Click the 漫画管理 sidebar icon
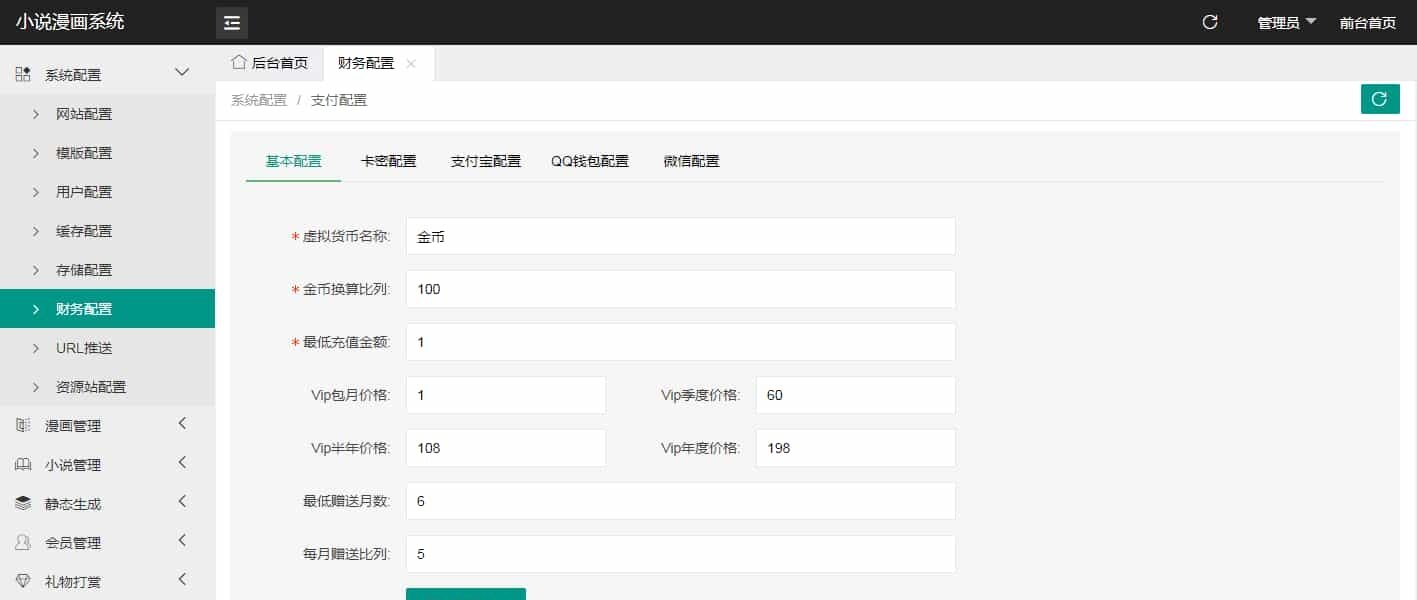Screen dimensions: 1417x600 pyautogui.click(x=20, y=425)
